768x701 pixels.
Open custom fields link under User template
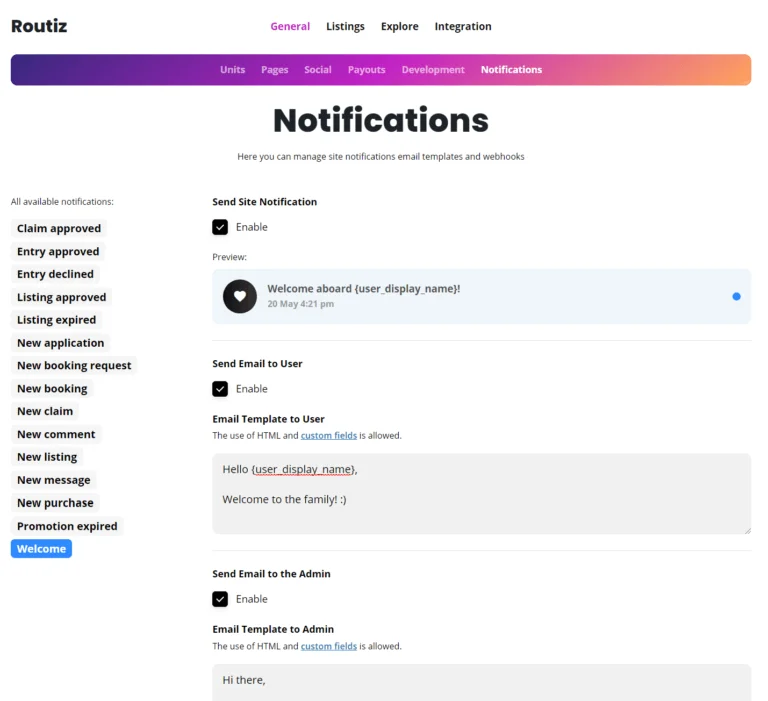329,436
